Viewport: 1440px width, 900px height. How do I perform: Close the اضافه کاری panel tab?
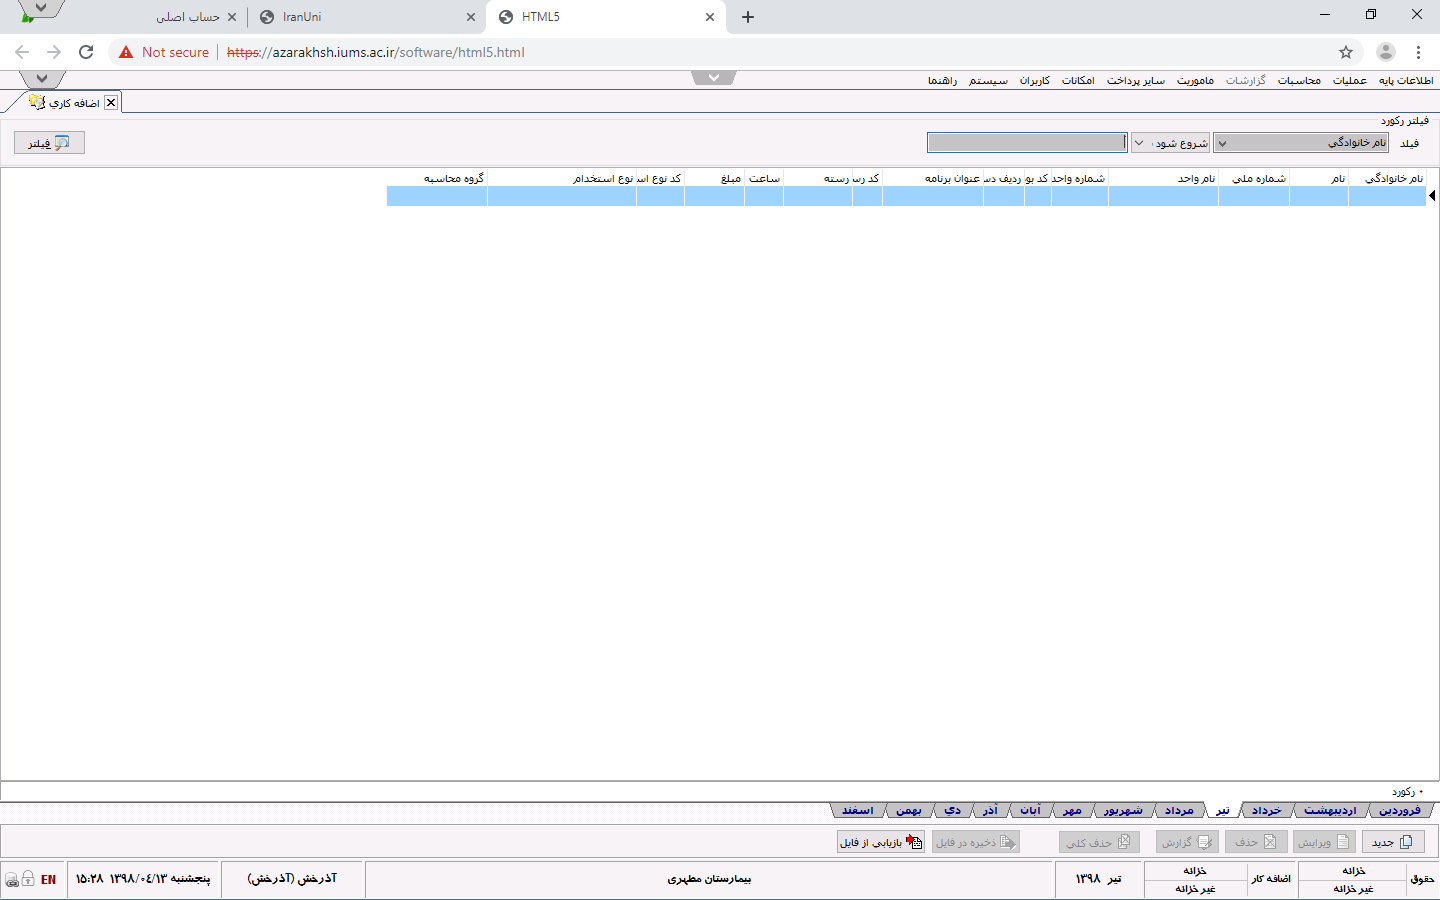(x=111, y=102)
